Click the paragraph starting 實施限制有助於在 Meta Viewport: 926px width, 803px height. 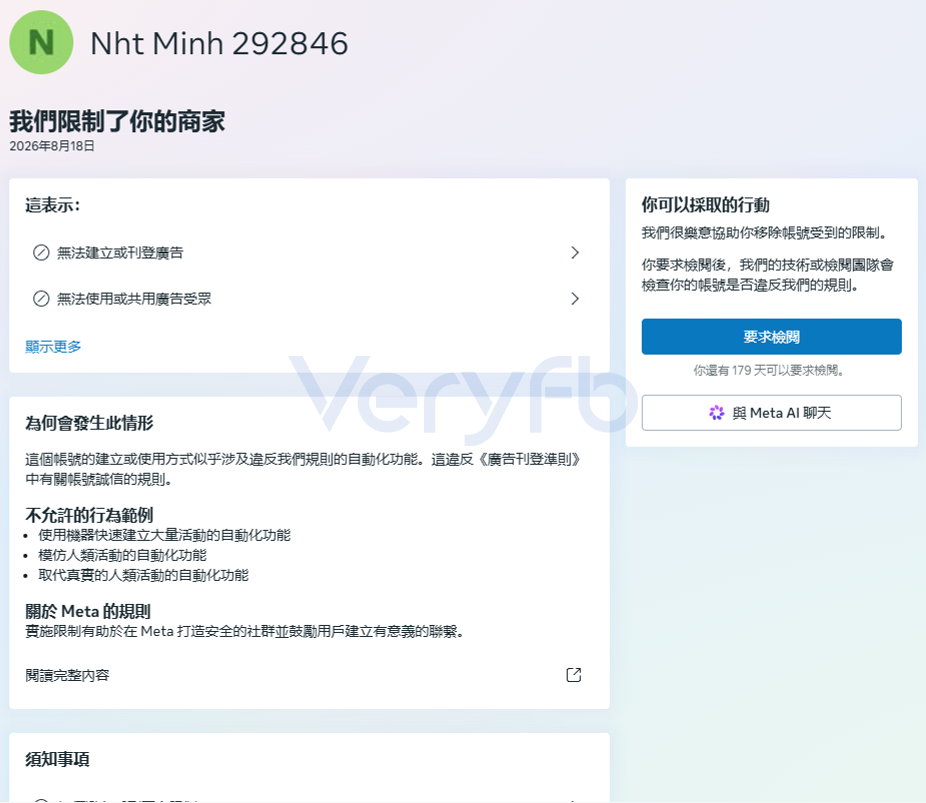click(244, 631)
